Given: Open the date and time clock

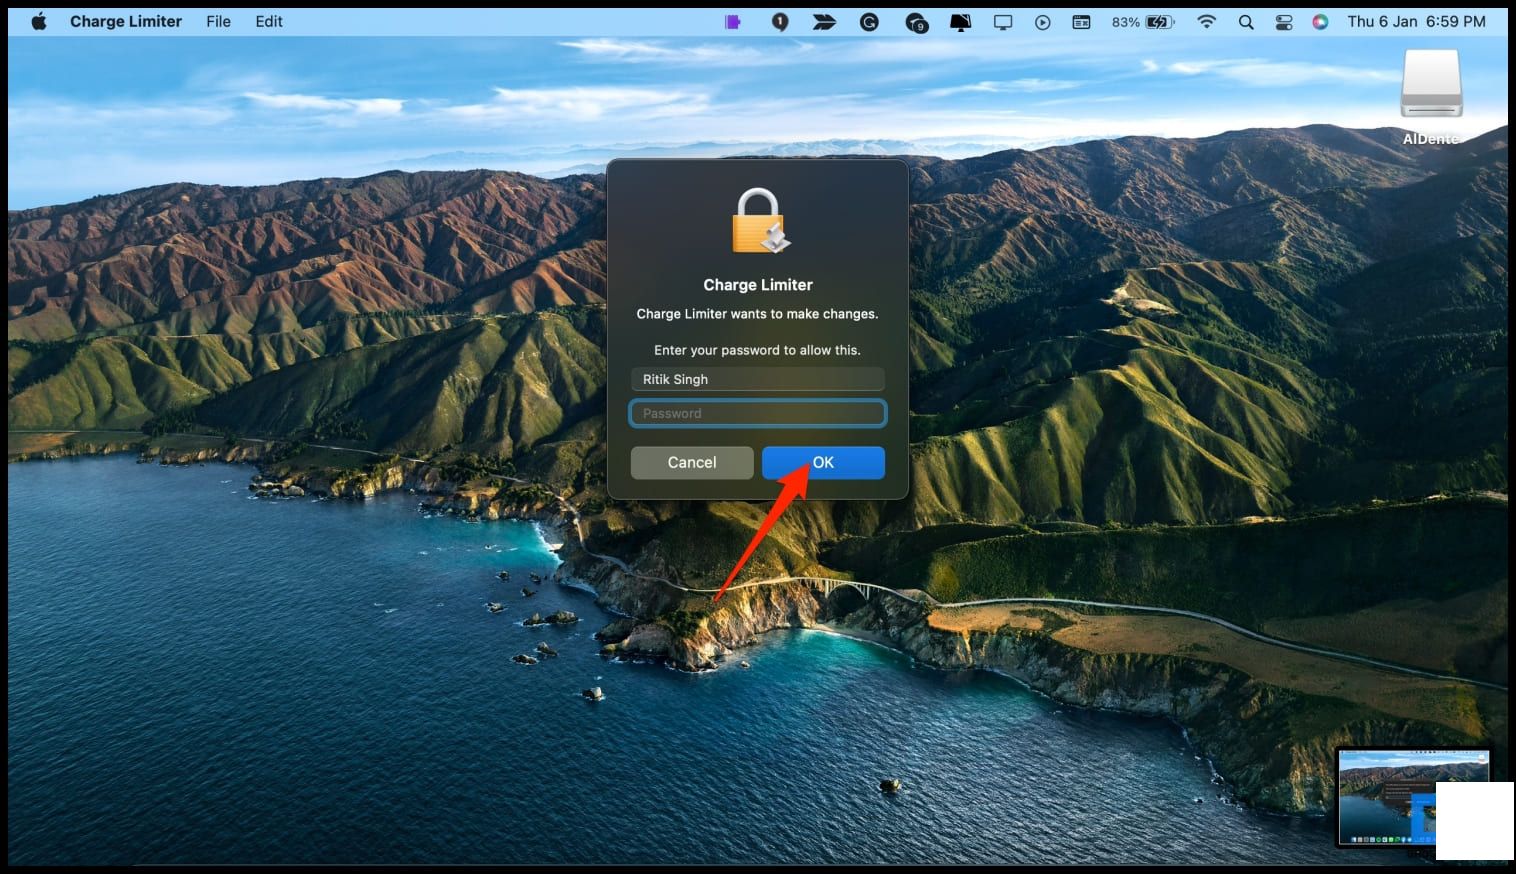Looking at the screenshot, I should click(x=1416, y=21).
